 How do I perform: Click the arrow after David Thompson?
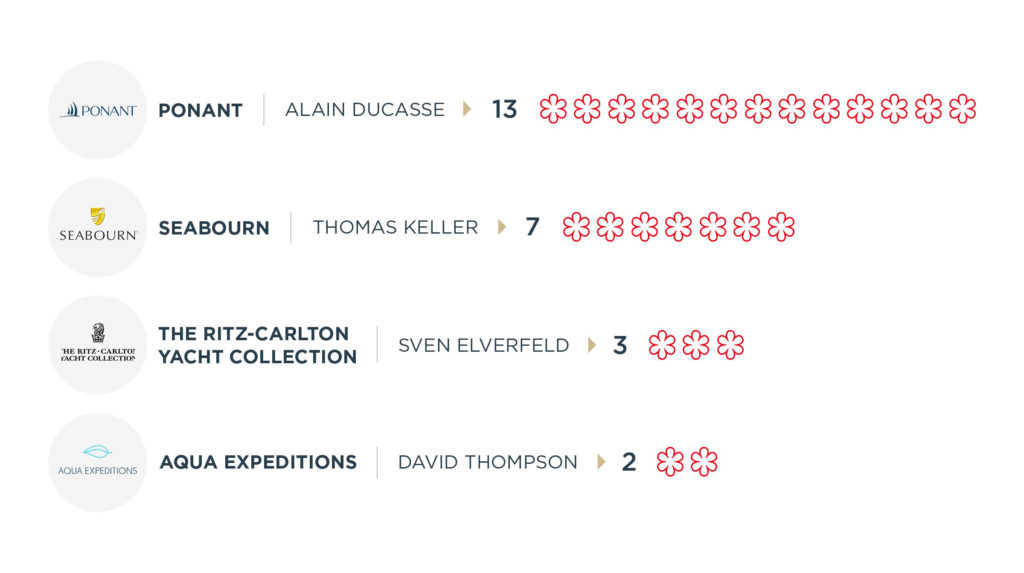click(601, 462)
